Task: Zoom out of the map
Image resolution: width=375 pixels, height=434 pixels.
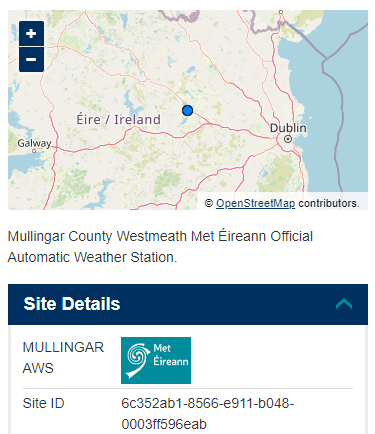Action: tap(31, 59)
